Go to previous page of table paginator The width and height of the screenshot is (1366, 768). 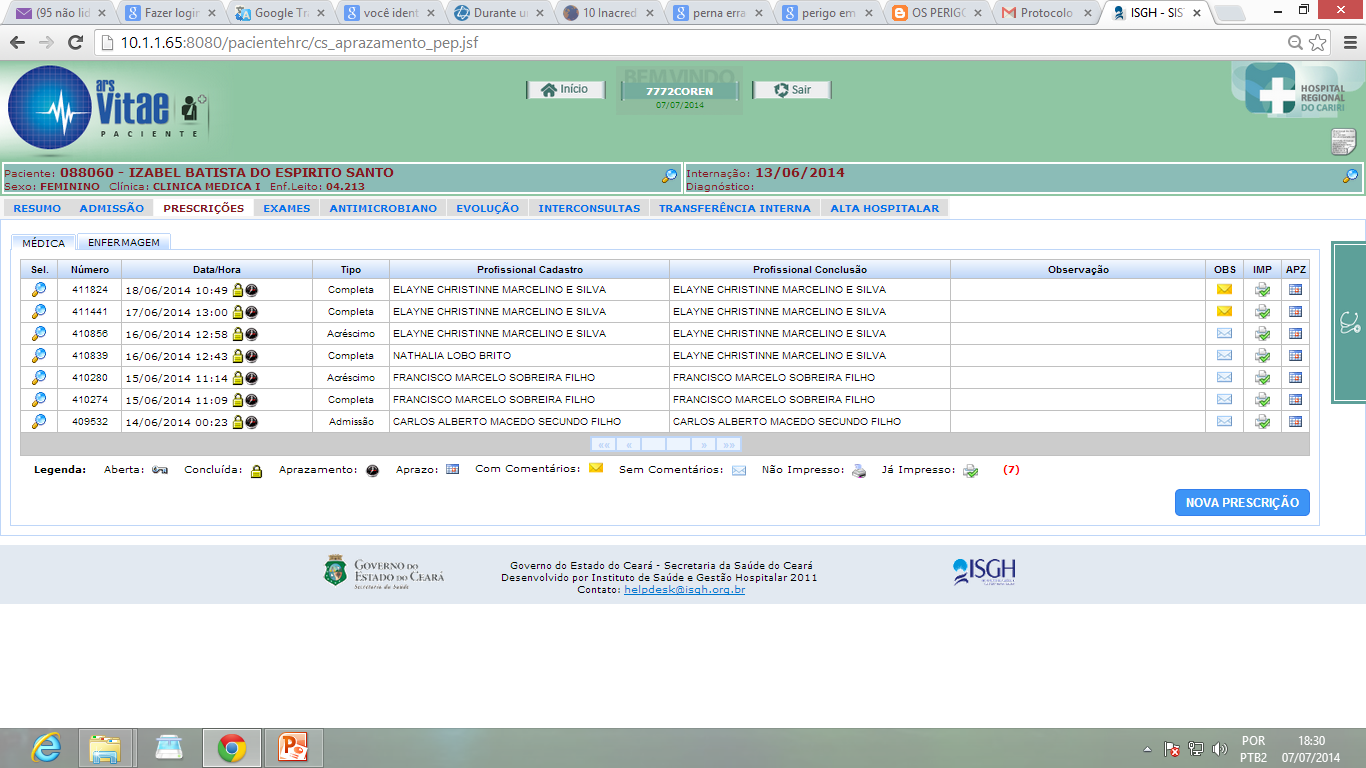click(629, 444)
